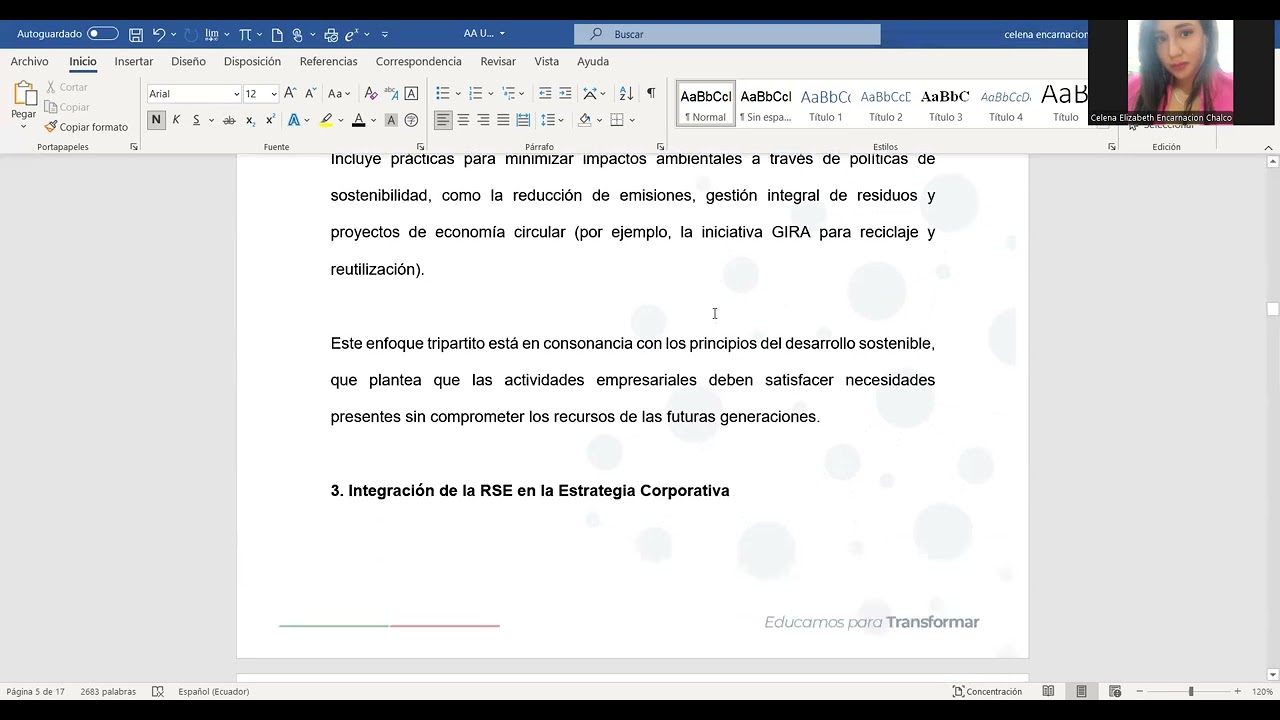Apply strikethrough to the text
1280x720 pixels.
pos(229,120)
